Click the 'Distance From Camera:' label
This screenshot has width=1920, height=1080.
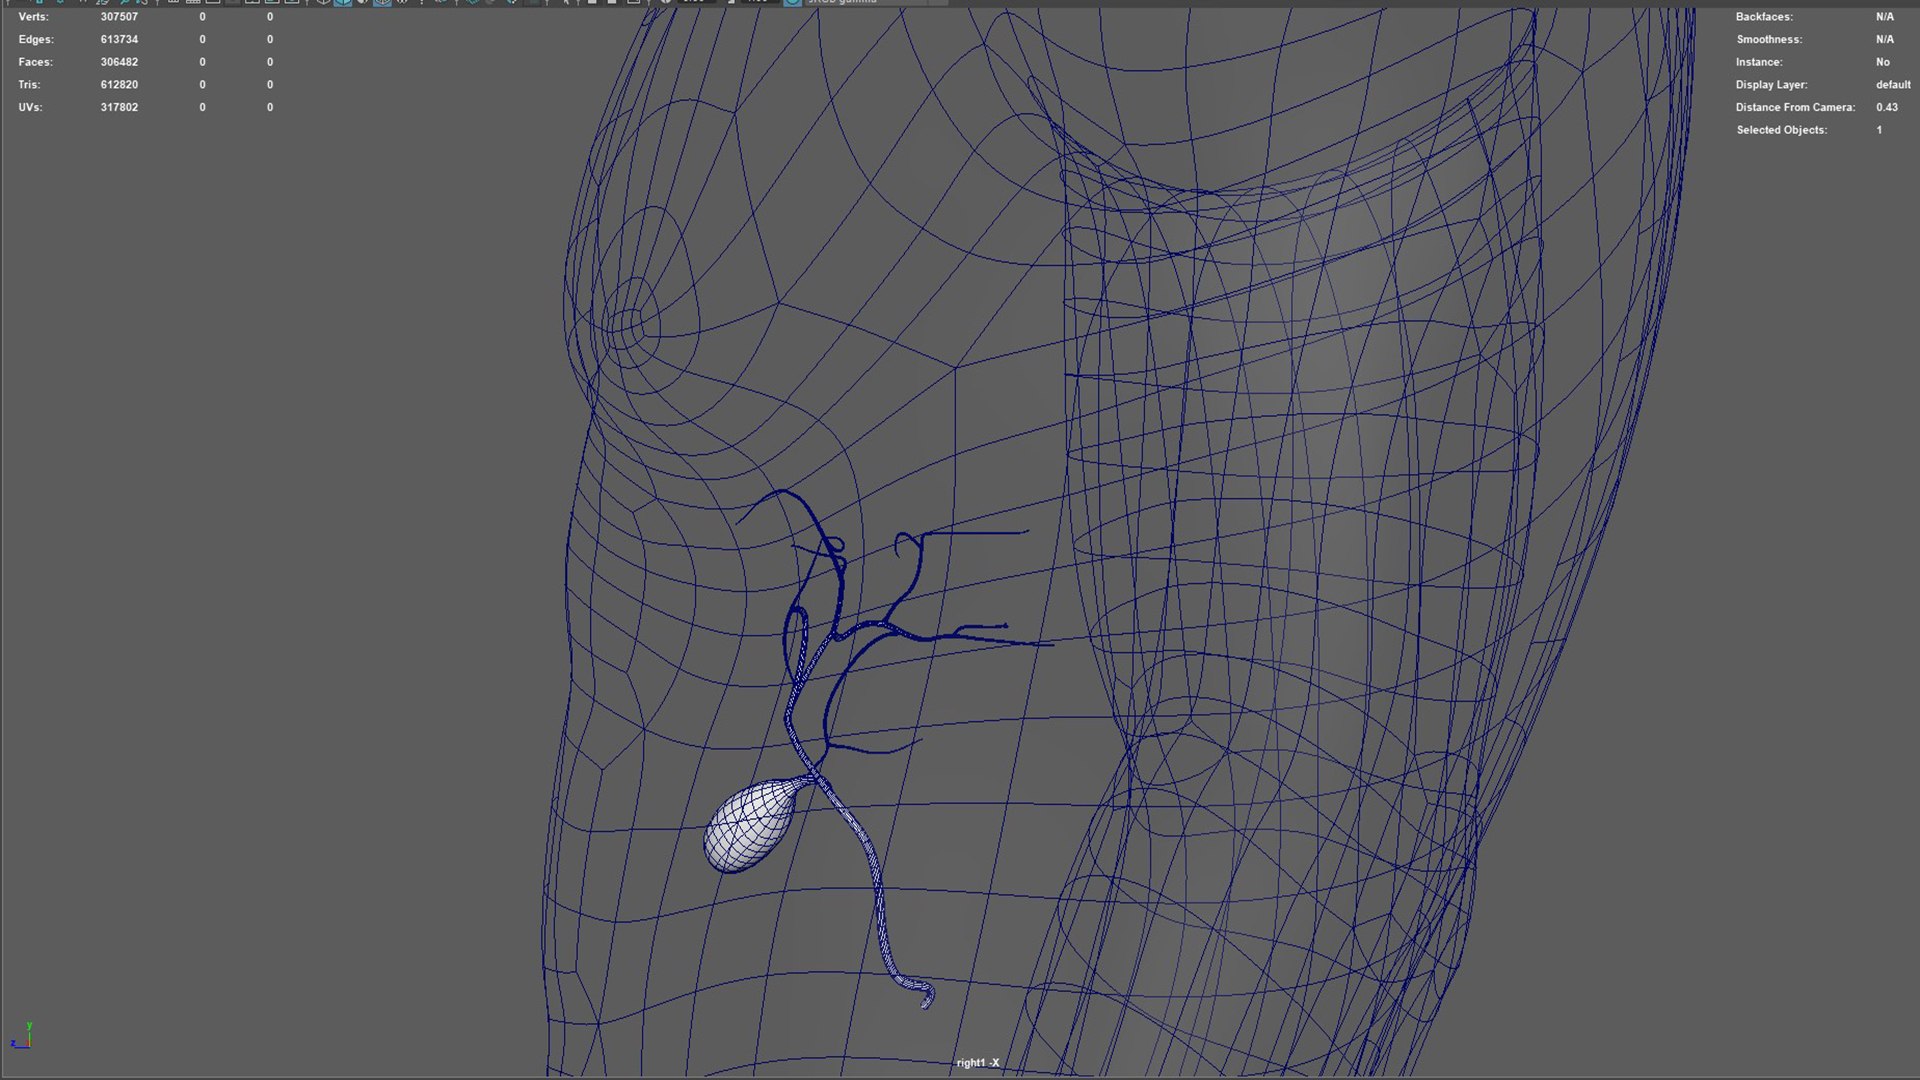coord(1795,107)
